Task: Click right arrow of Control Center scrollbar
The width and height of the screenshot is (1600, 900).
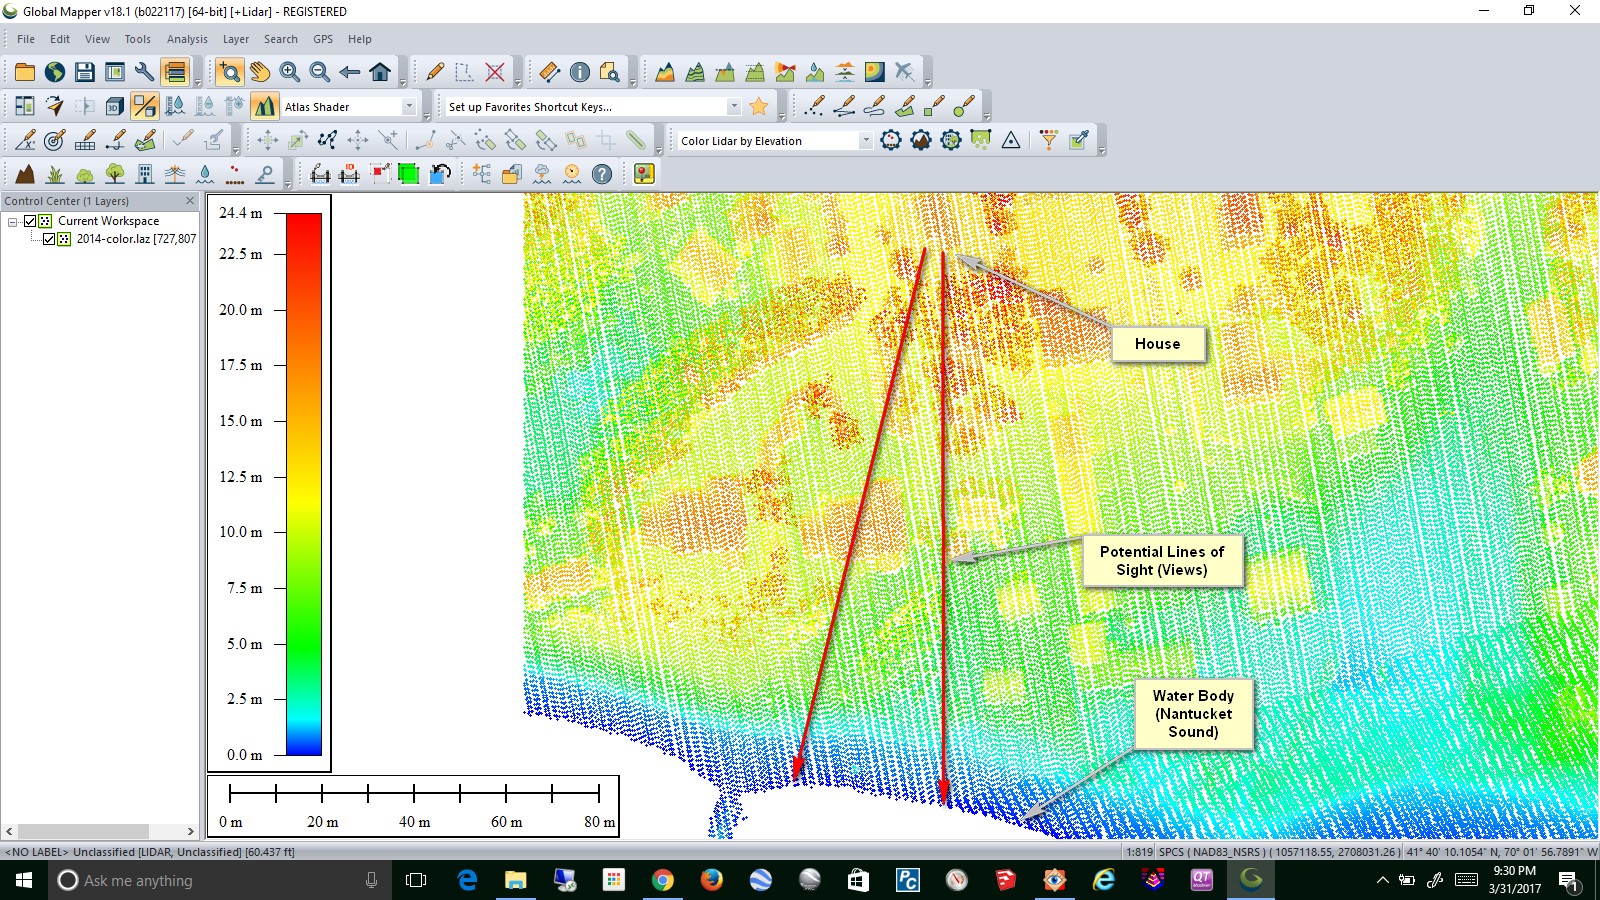Action: click(191, 831)
